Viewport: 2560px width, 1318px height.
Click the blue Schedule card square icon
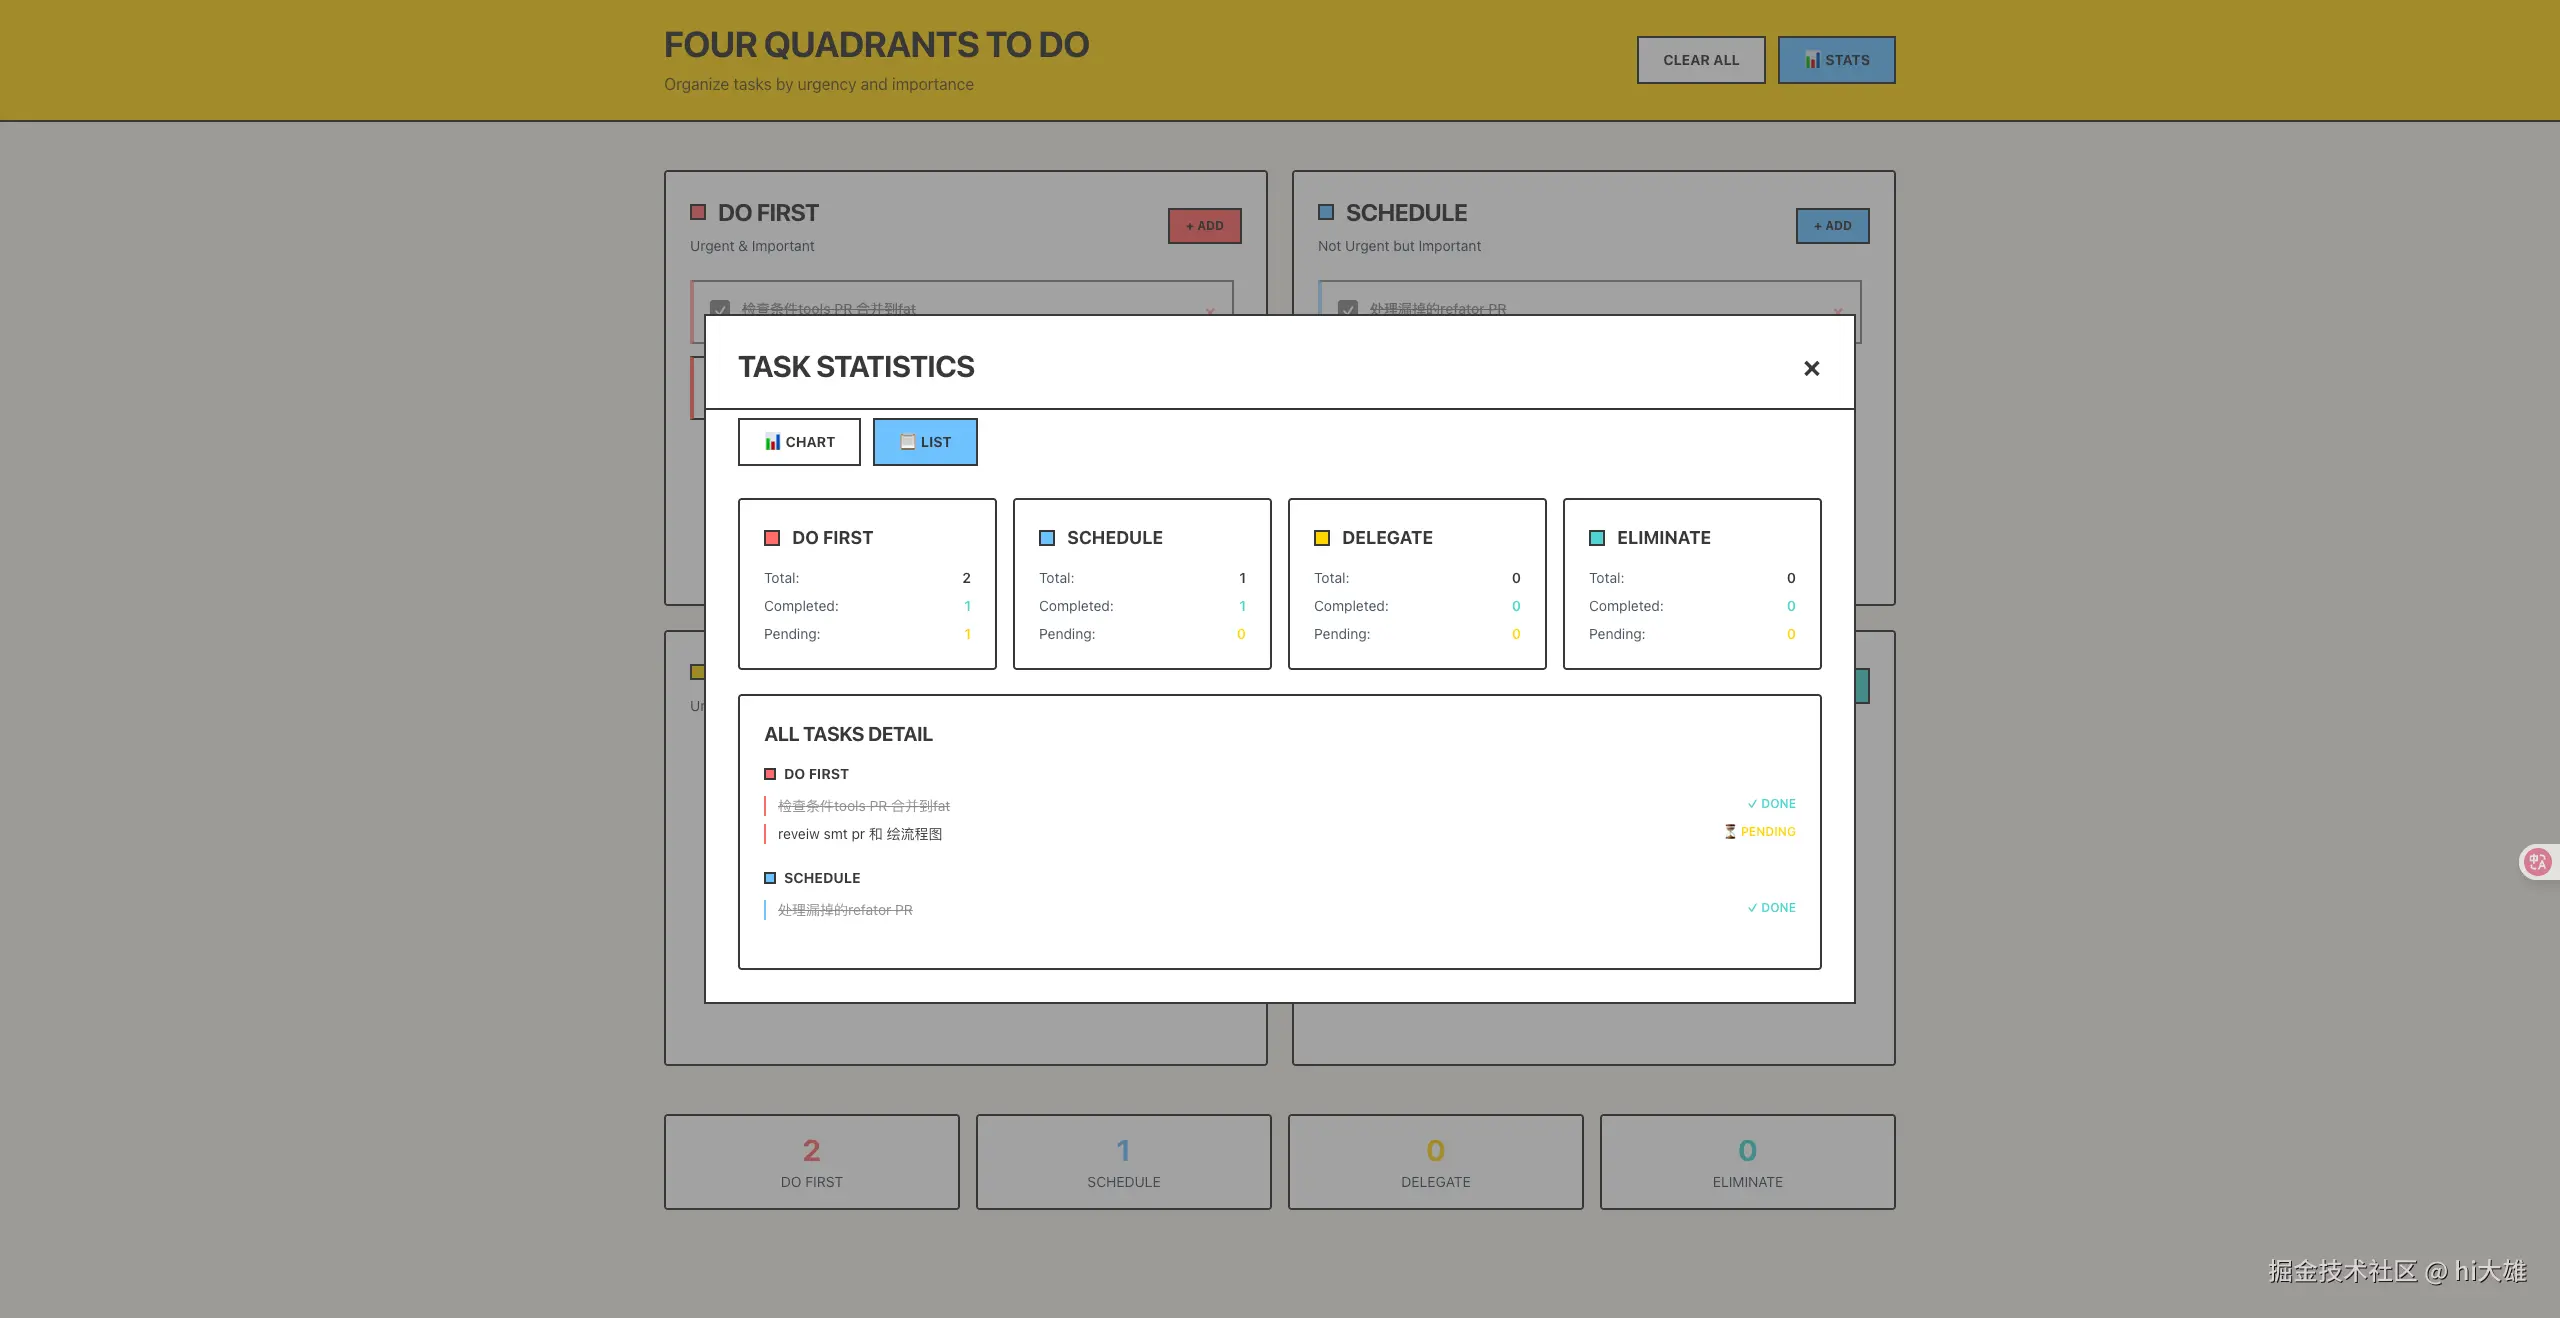1047,538
